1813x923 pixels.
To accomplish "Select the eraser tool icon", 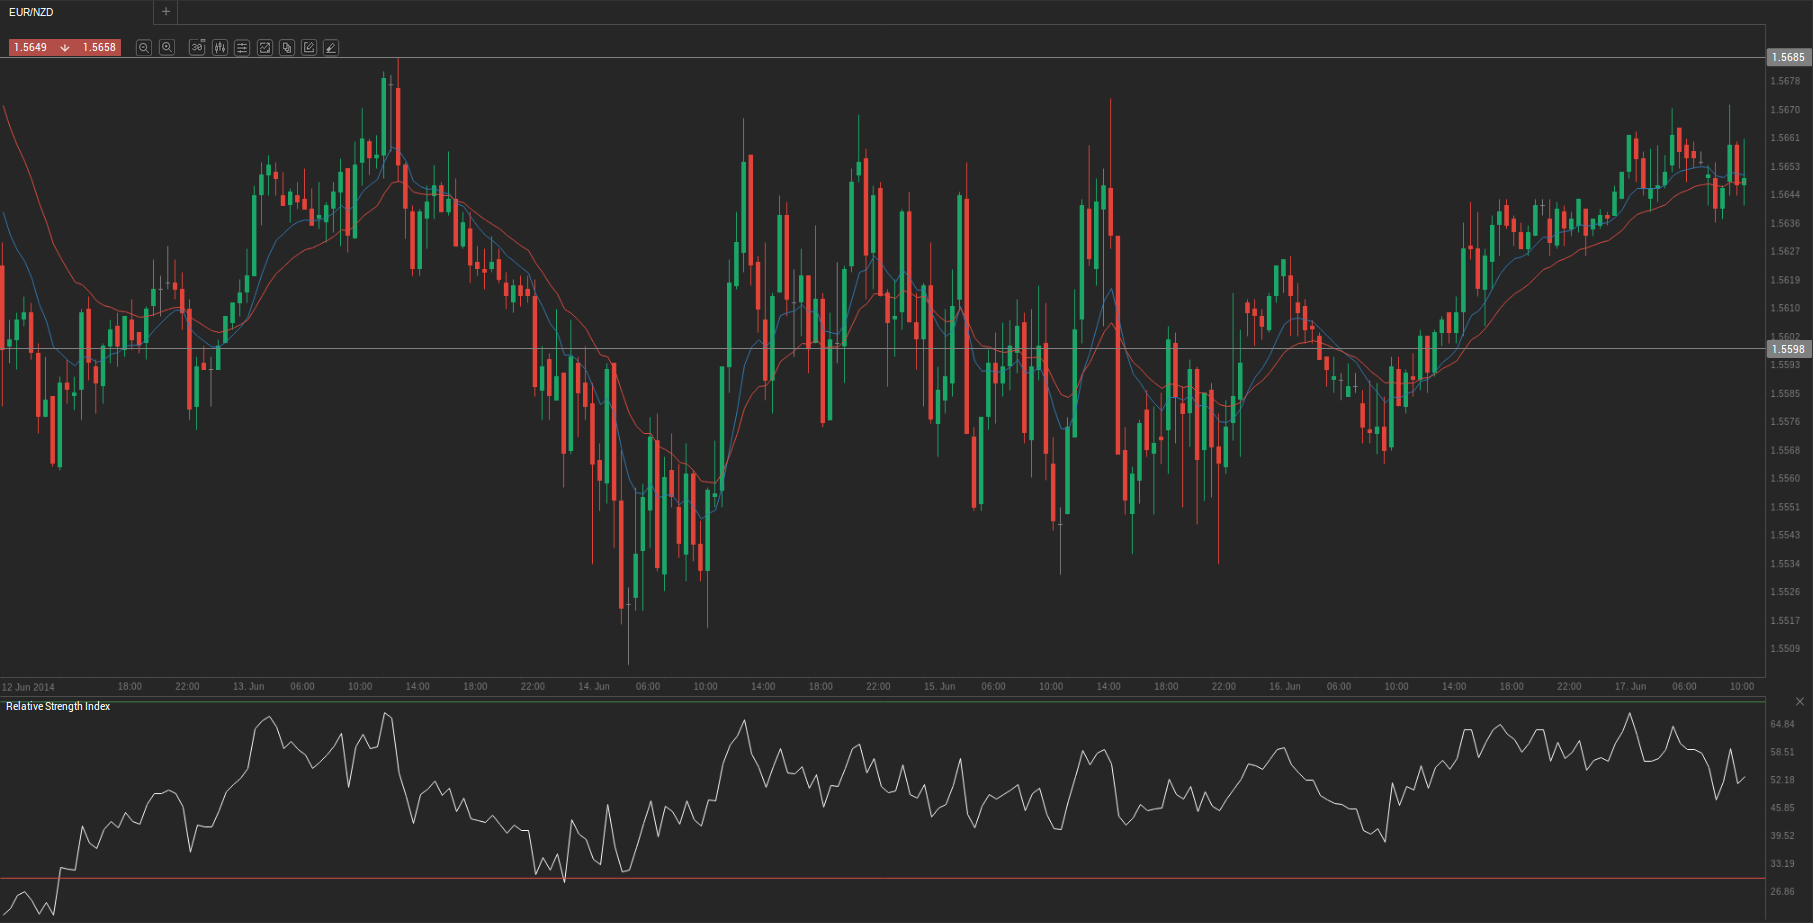I will point(331,47).
